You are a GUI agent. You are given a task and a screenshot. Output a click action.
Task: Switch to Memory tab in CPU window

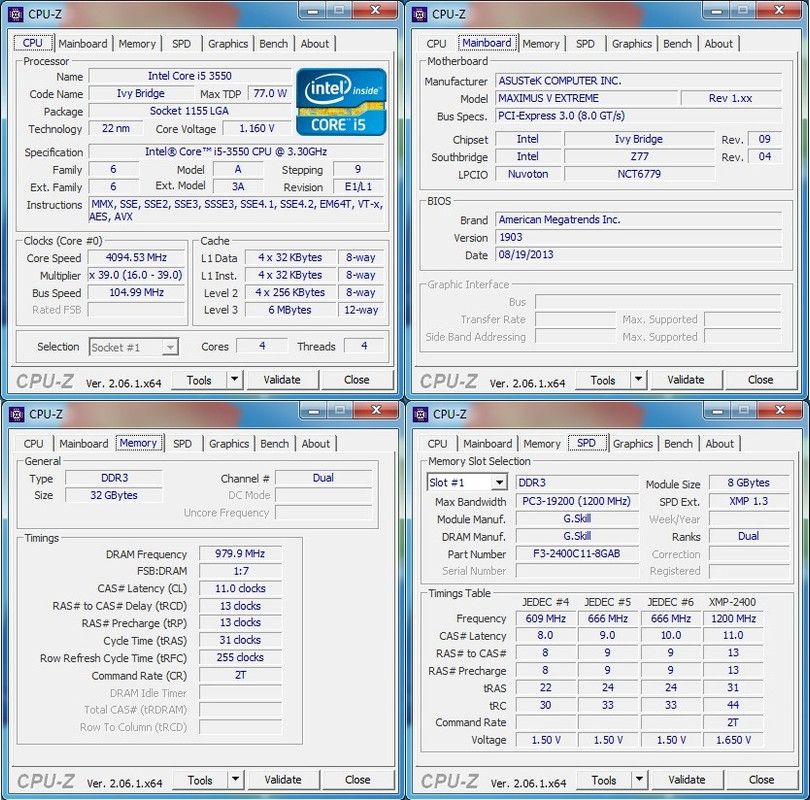[x=137, y=44]
